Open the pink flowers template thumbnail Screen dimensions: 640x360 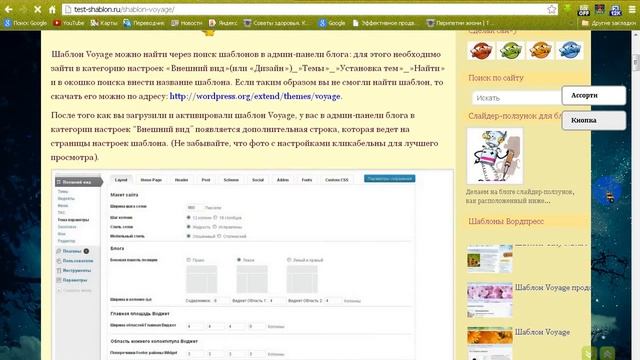489,300
